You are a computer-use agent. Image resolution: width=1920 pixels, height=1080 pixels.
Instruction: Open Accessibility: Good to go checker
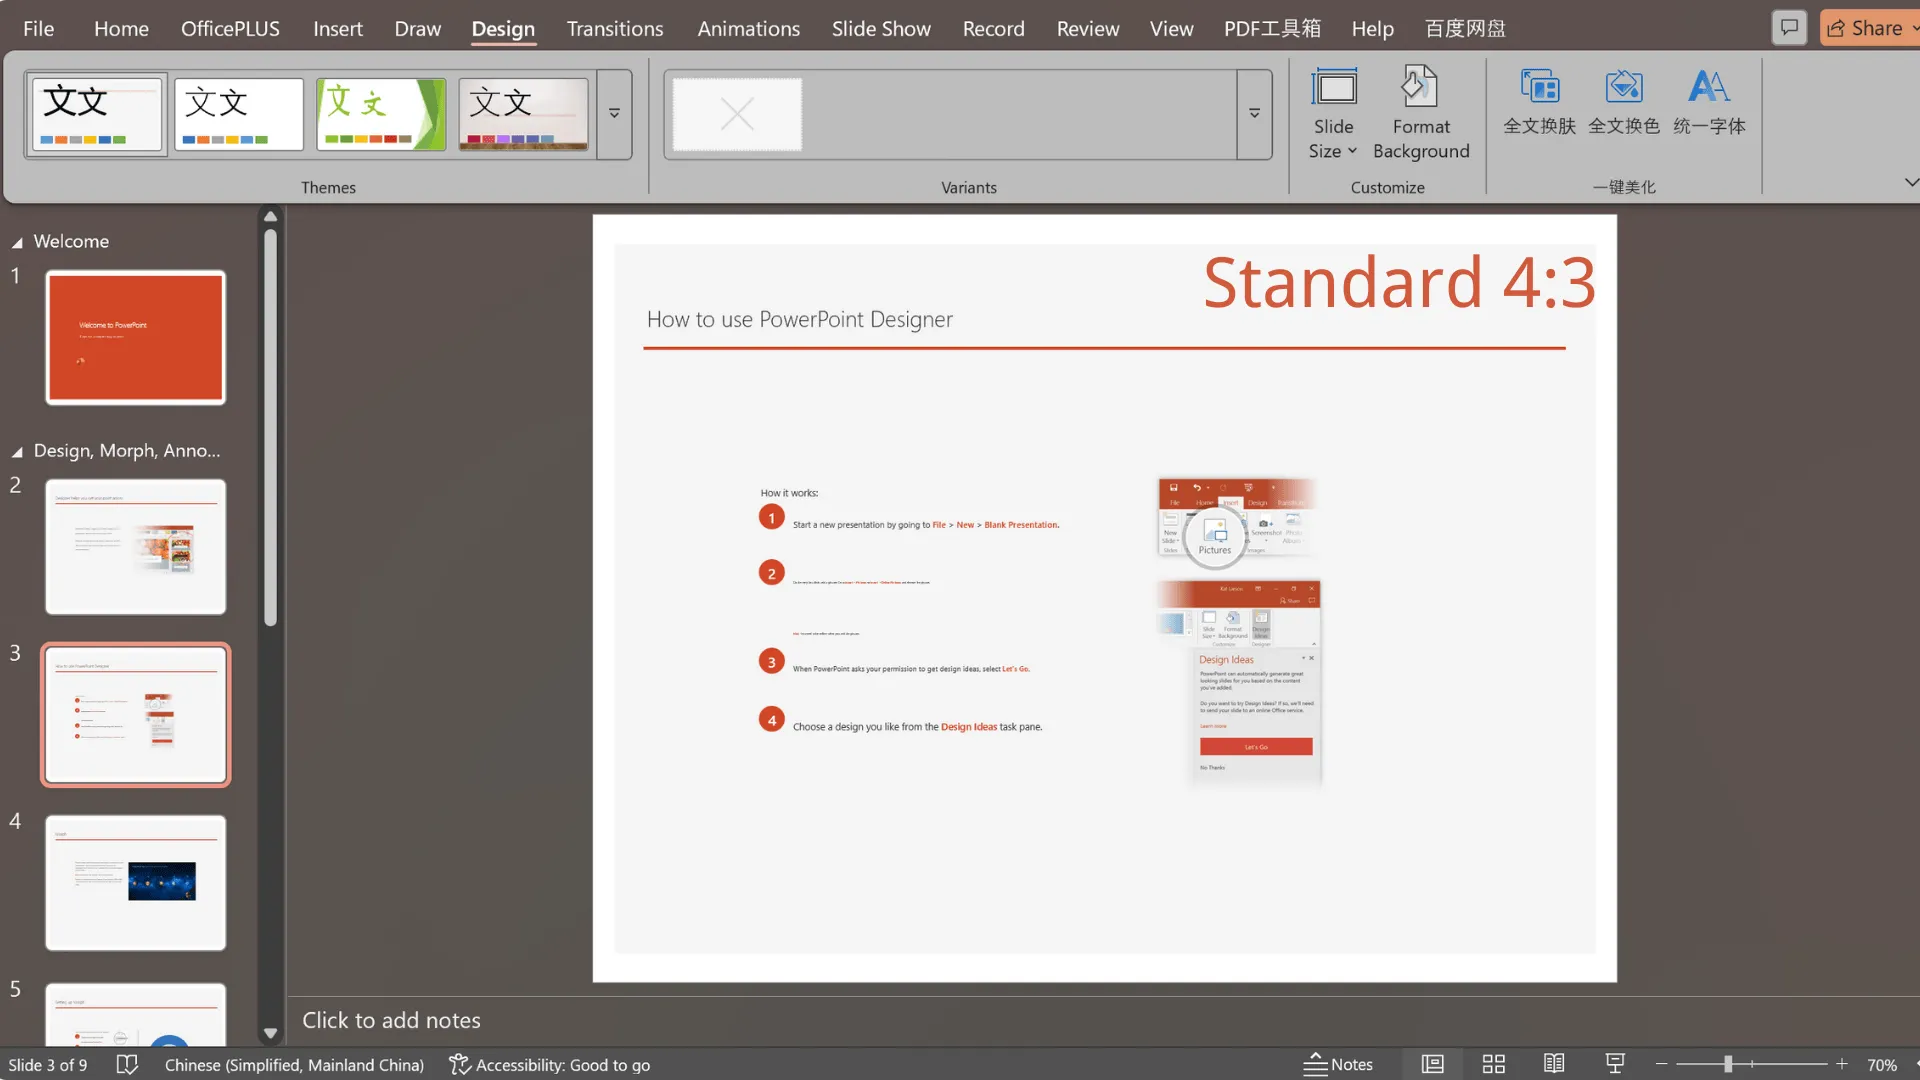[549, 1065]
